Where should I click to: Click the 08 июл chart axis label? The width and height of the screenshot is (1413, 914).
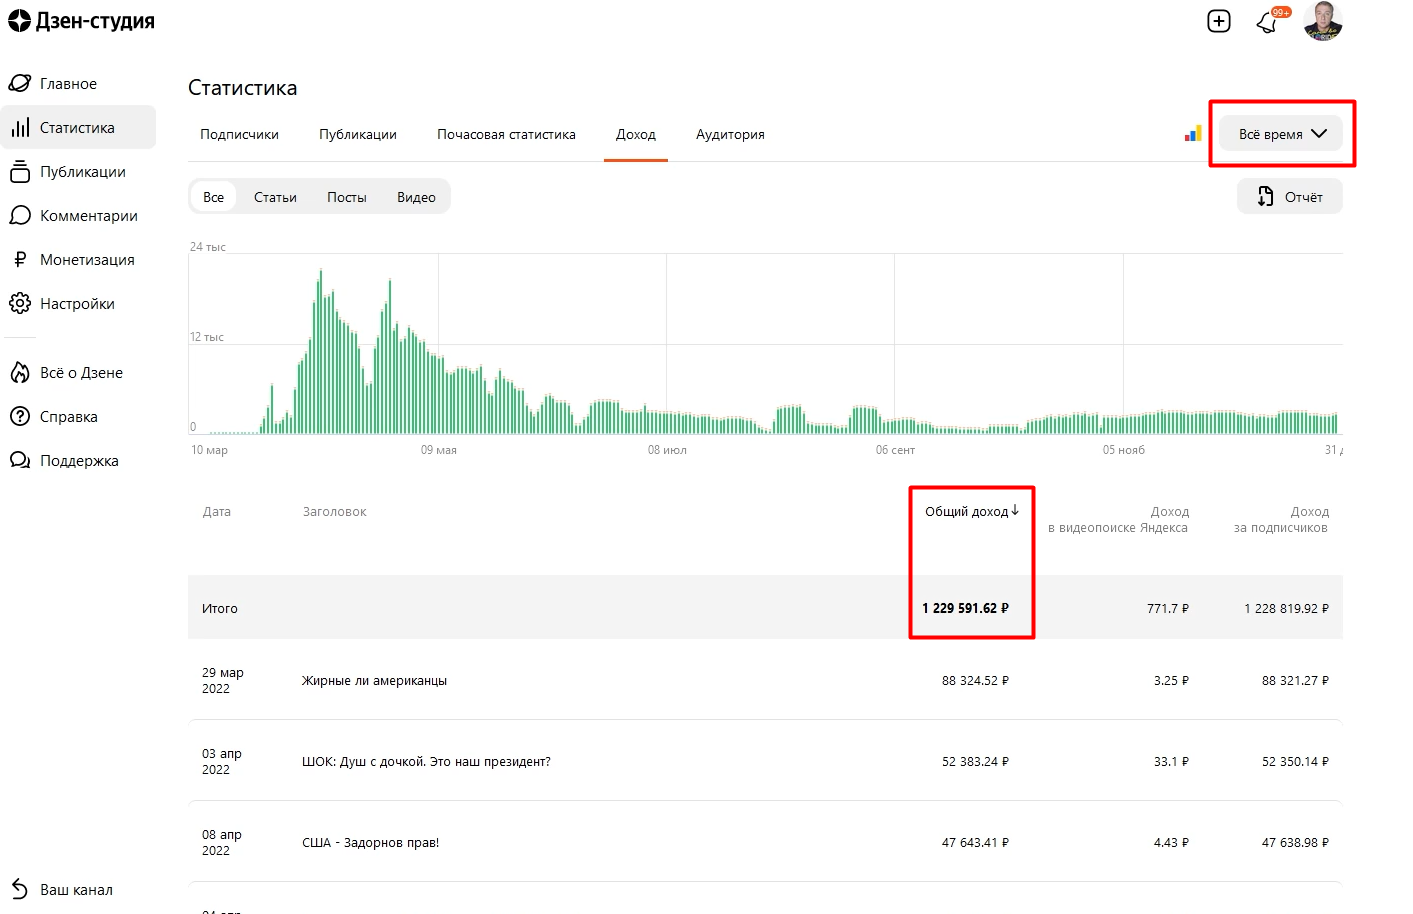[x=667, y=450]
